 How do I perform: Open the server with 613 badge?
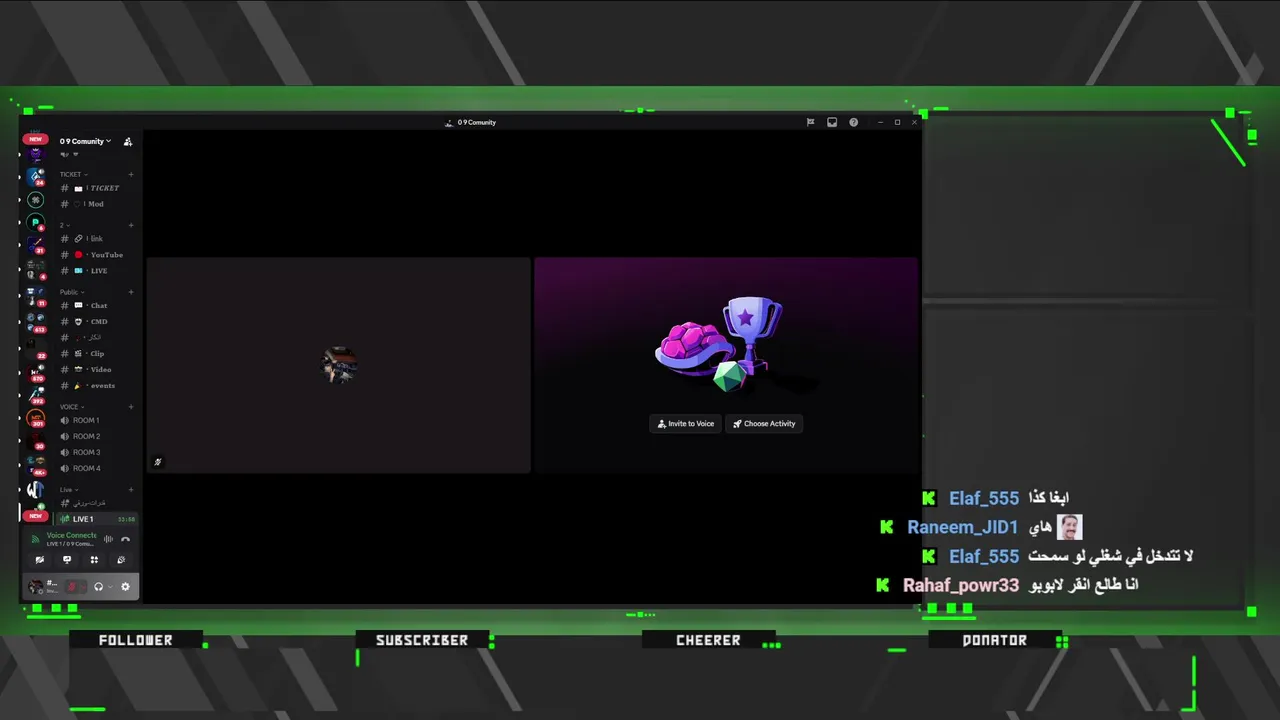36,323
